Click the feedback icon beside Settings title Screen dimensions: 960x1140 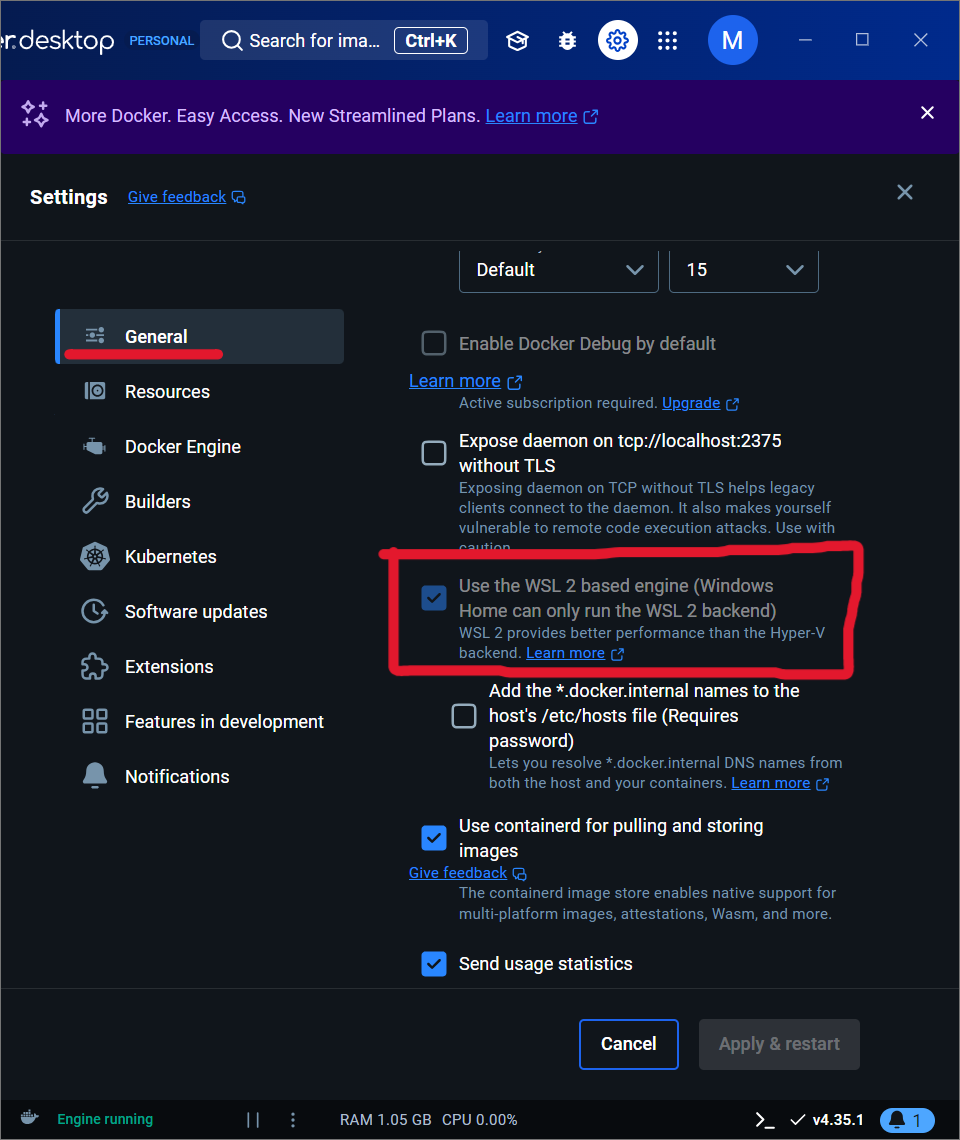click(239, 197)
